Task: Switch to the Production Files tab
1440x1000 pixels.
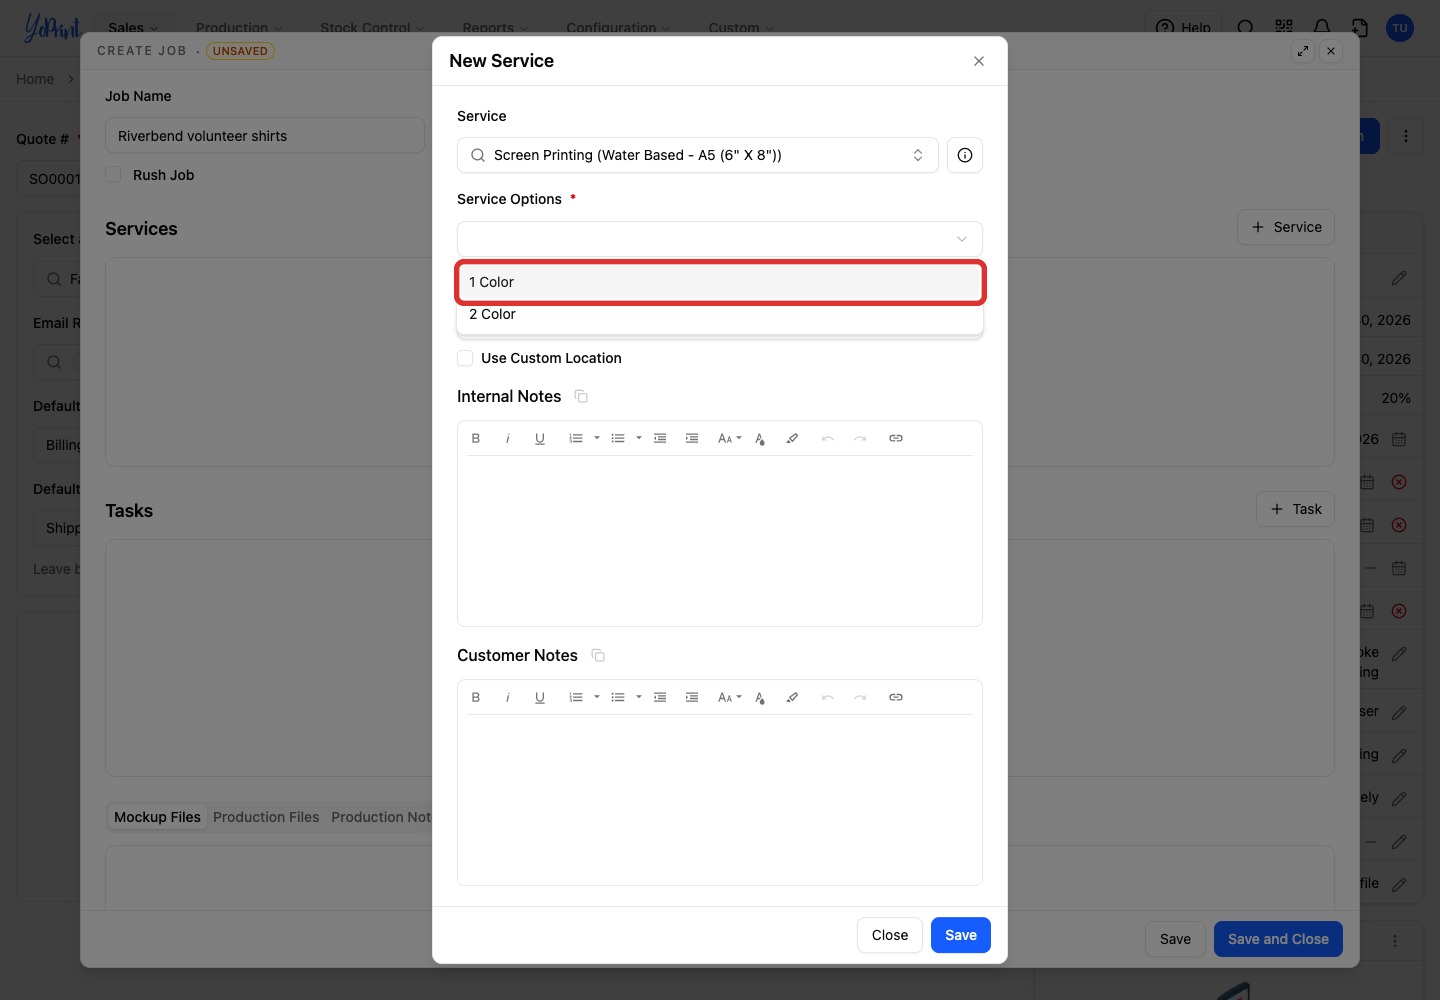Action: coord(266,817)
